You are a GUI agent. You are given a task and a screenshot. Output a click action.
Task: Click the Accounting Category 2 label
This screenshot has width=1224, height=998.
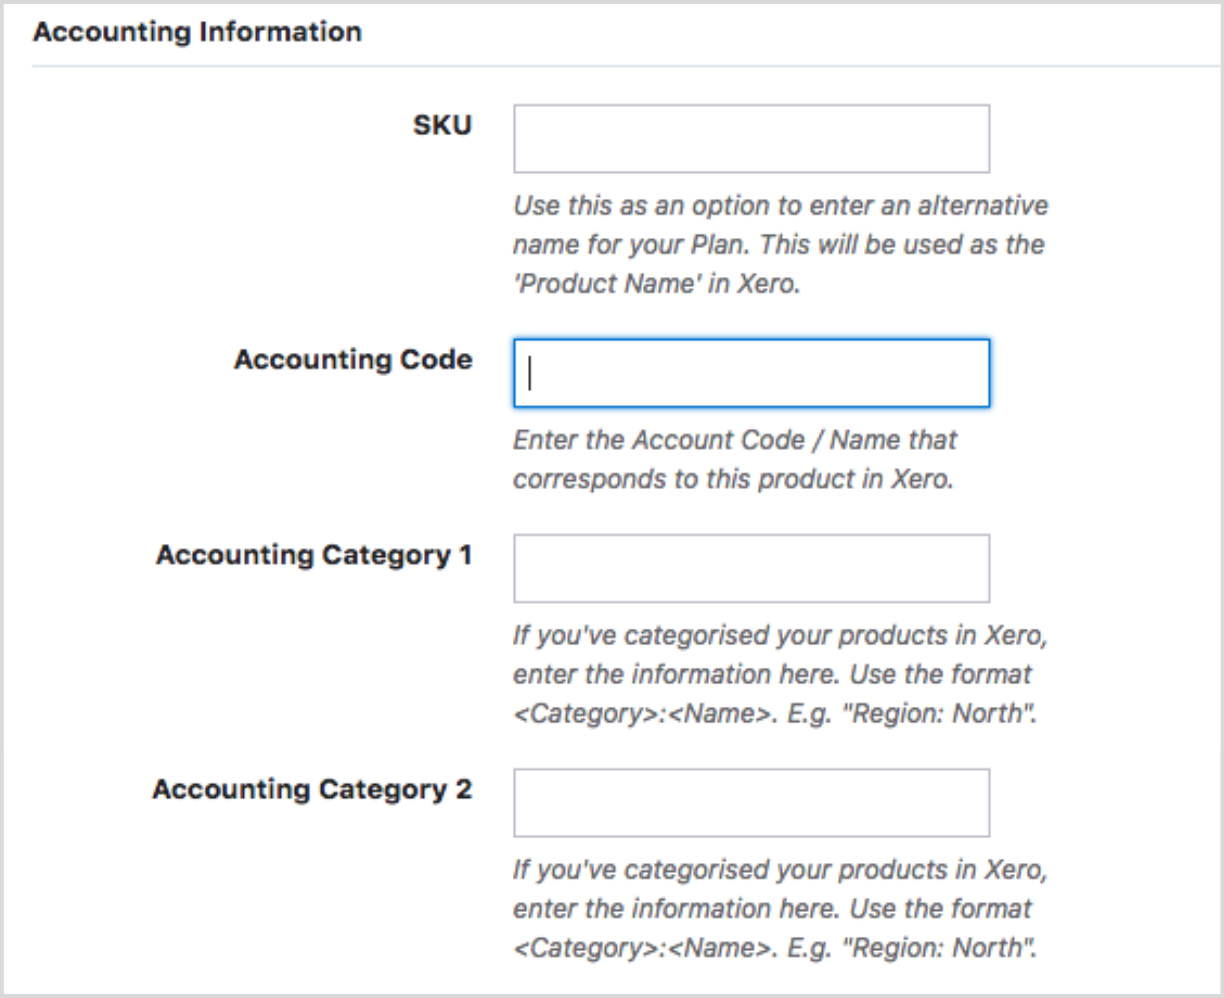point(312,789)
